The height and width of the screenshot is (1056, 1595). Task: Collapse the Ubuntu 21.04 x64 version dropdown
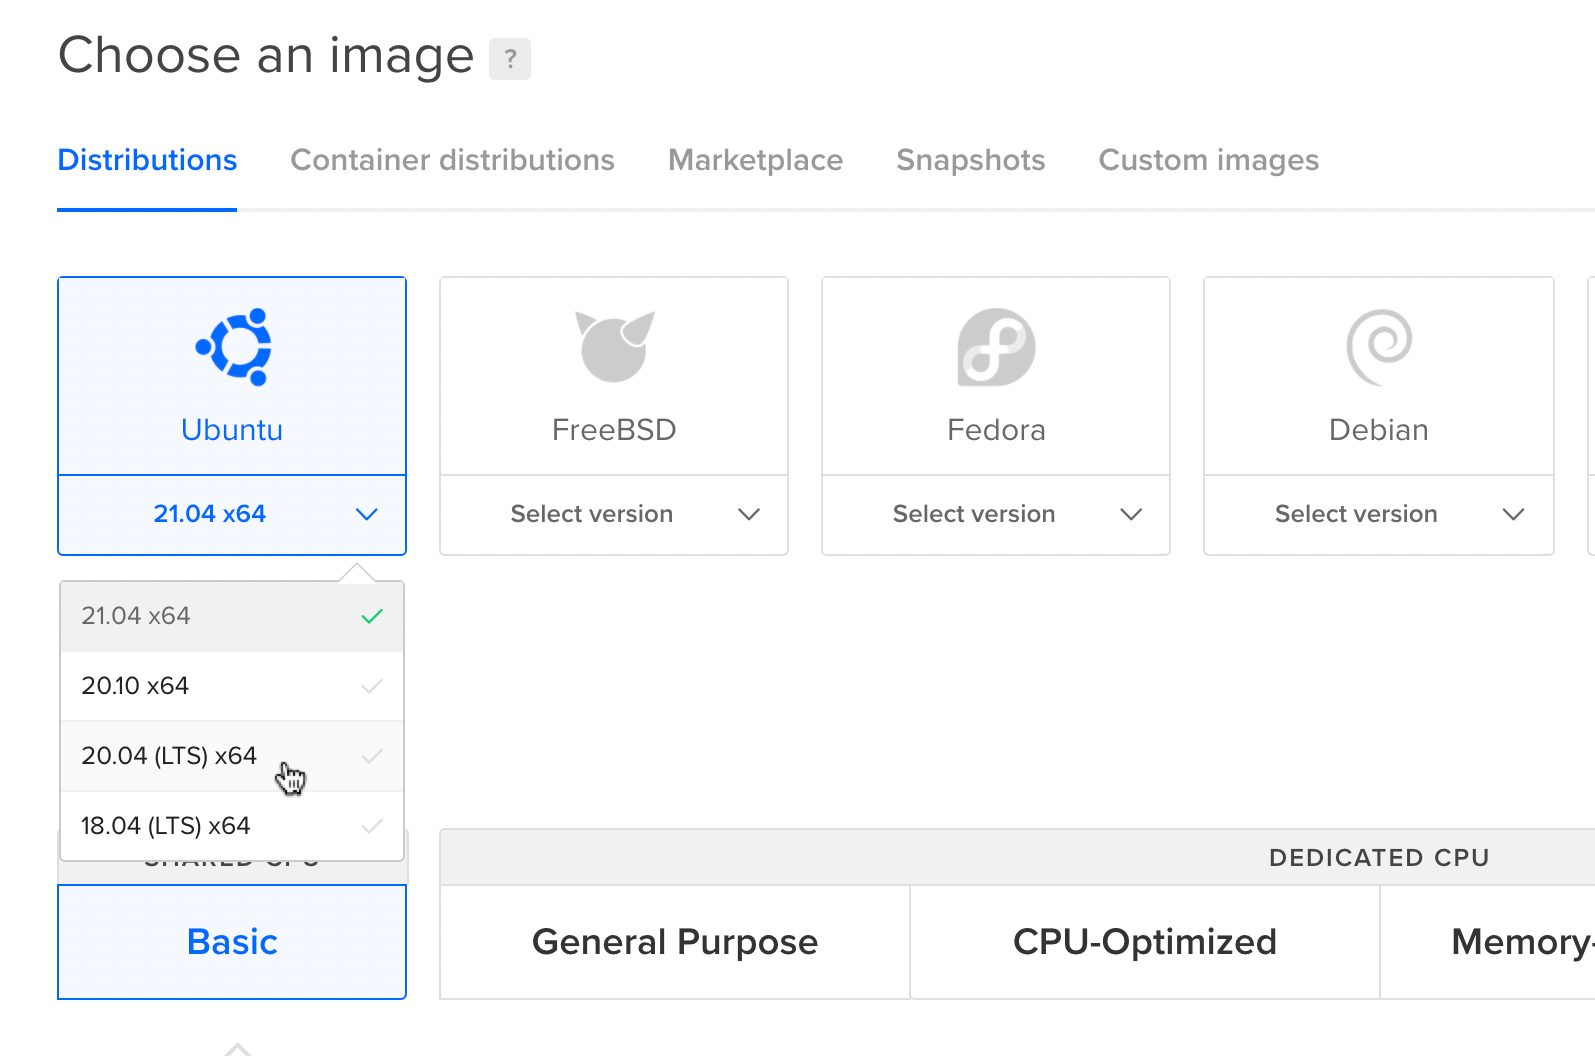click(232, 514)
